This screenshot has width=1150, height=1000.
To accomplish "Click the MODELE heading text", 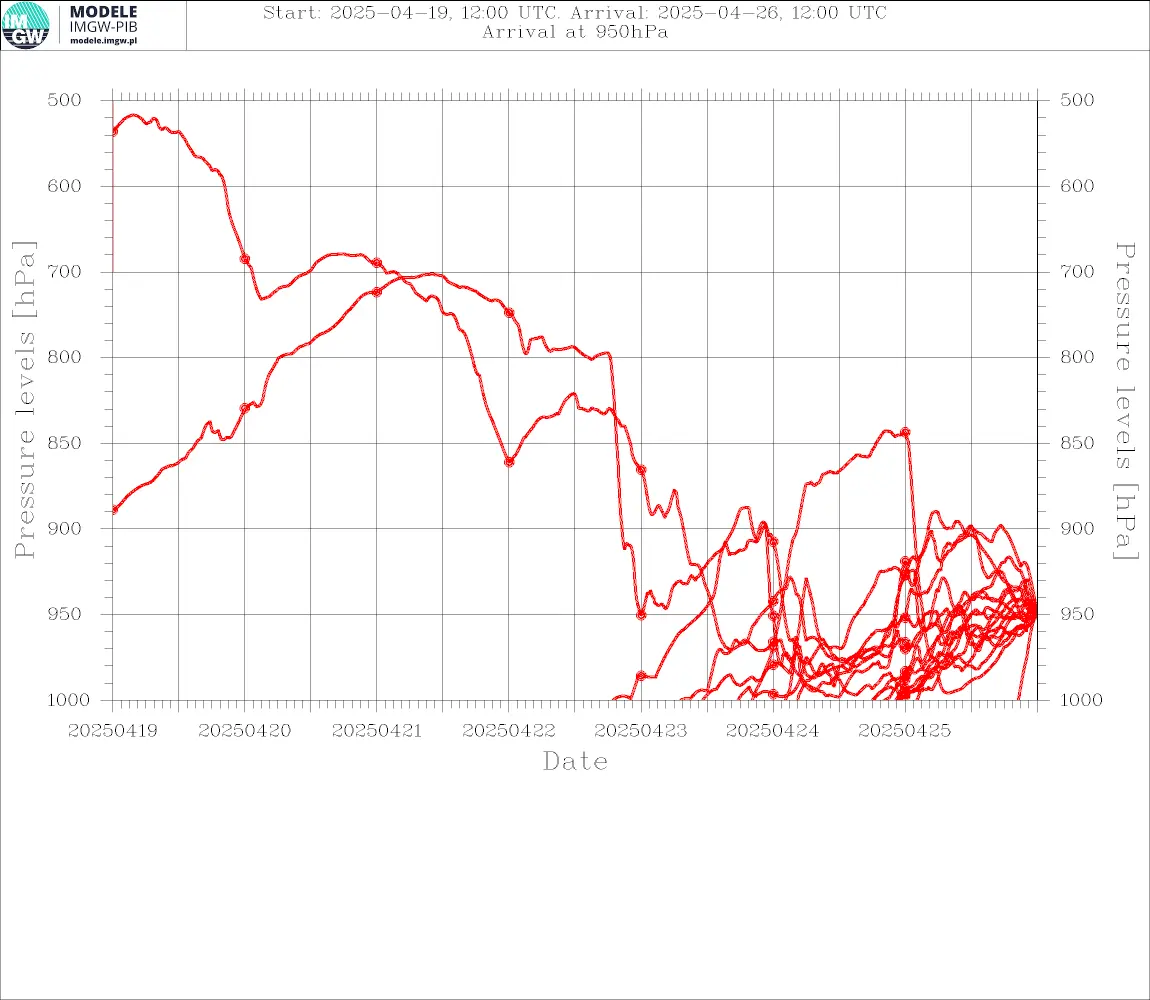I will [103, 12].
